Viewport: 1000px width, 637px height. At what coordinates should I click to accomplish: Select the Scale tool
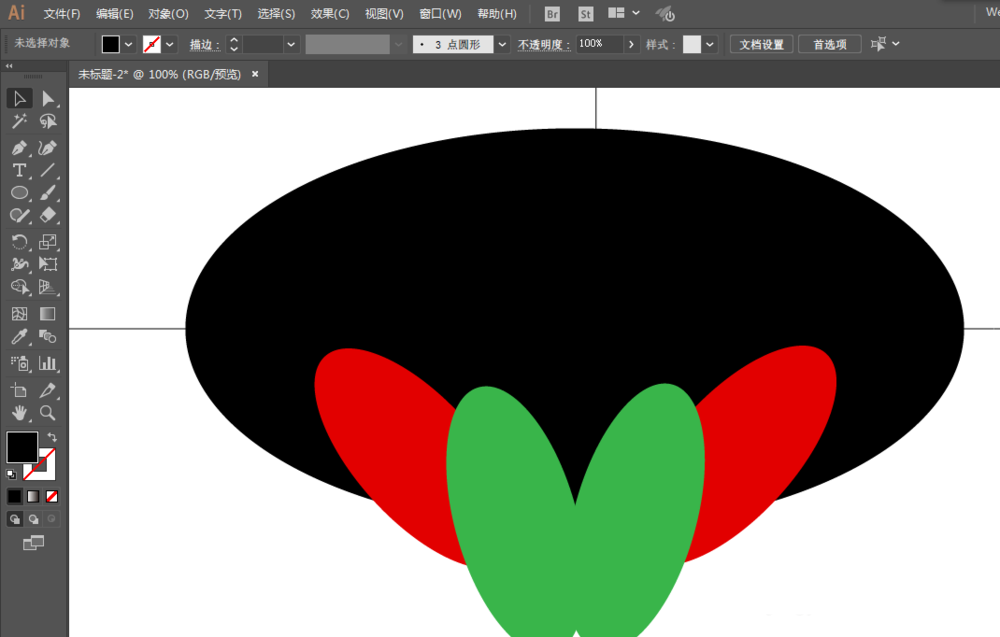[x=48, y=242]
